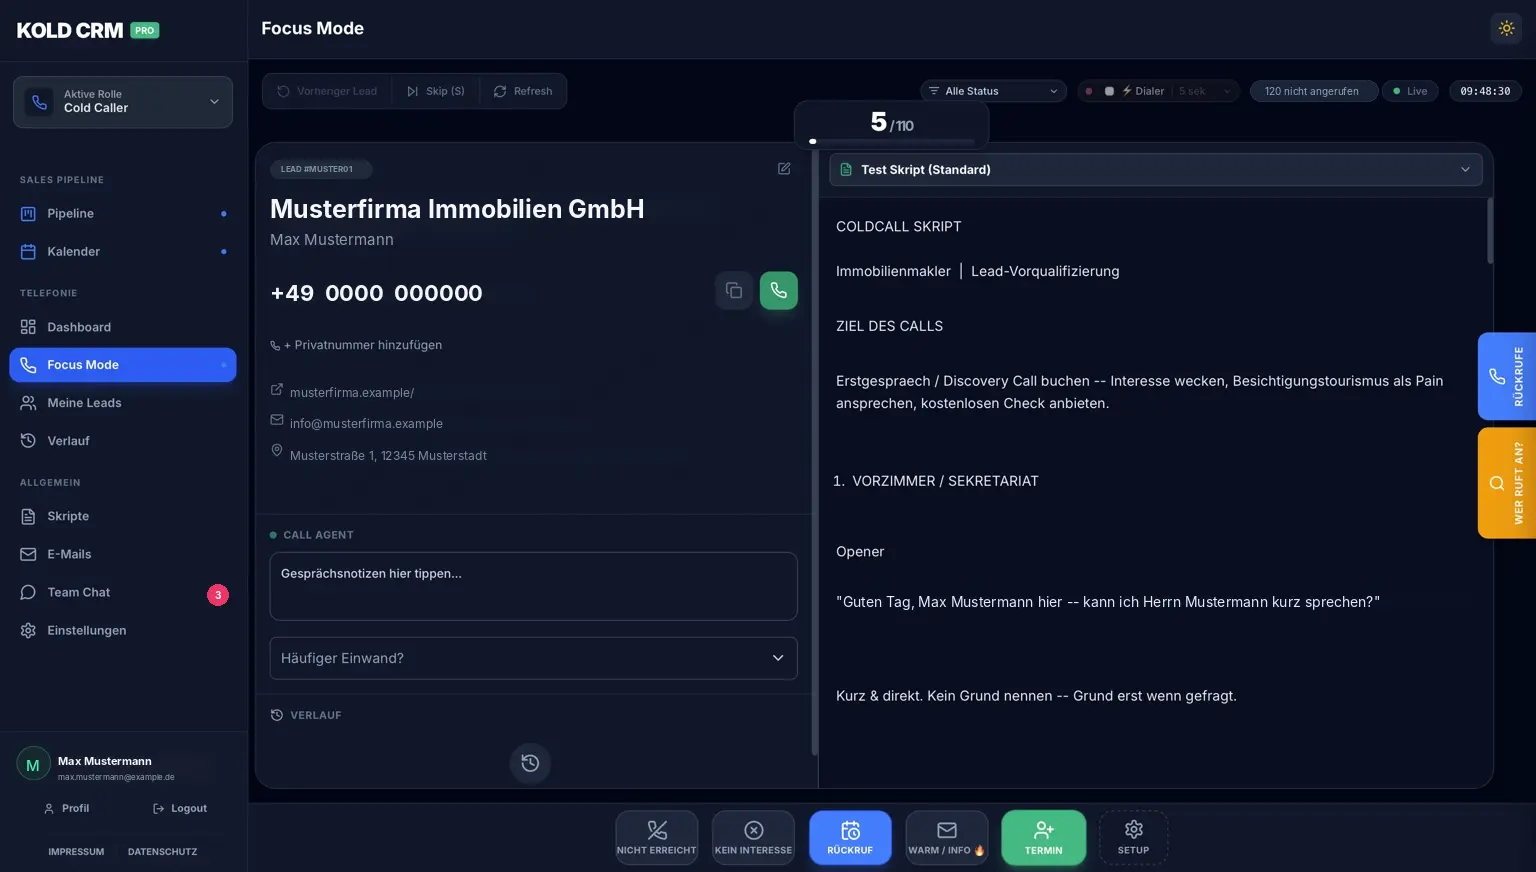The width and height of the screenshot is (1536, 872).
Task: Open the Rückrufe side tab
Action: 1507,376
